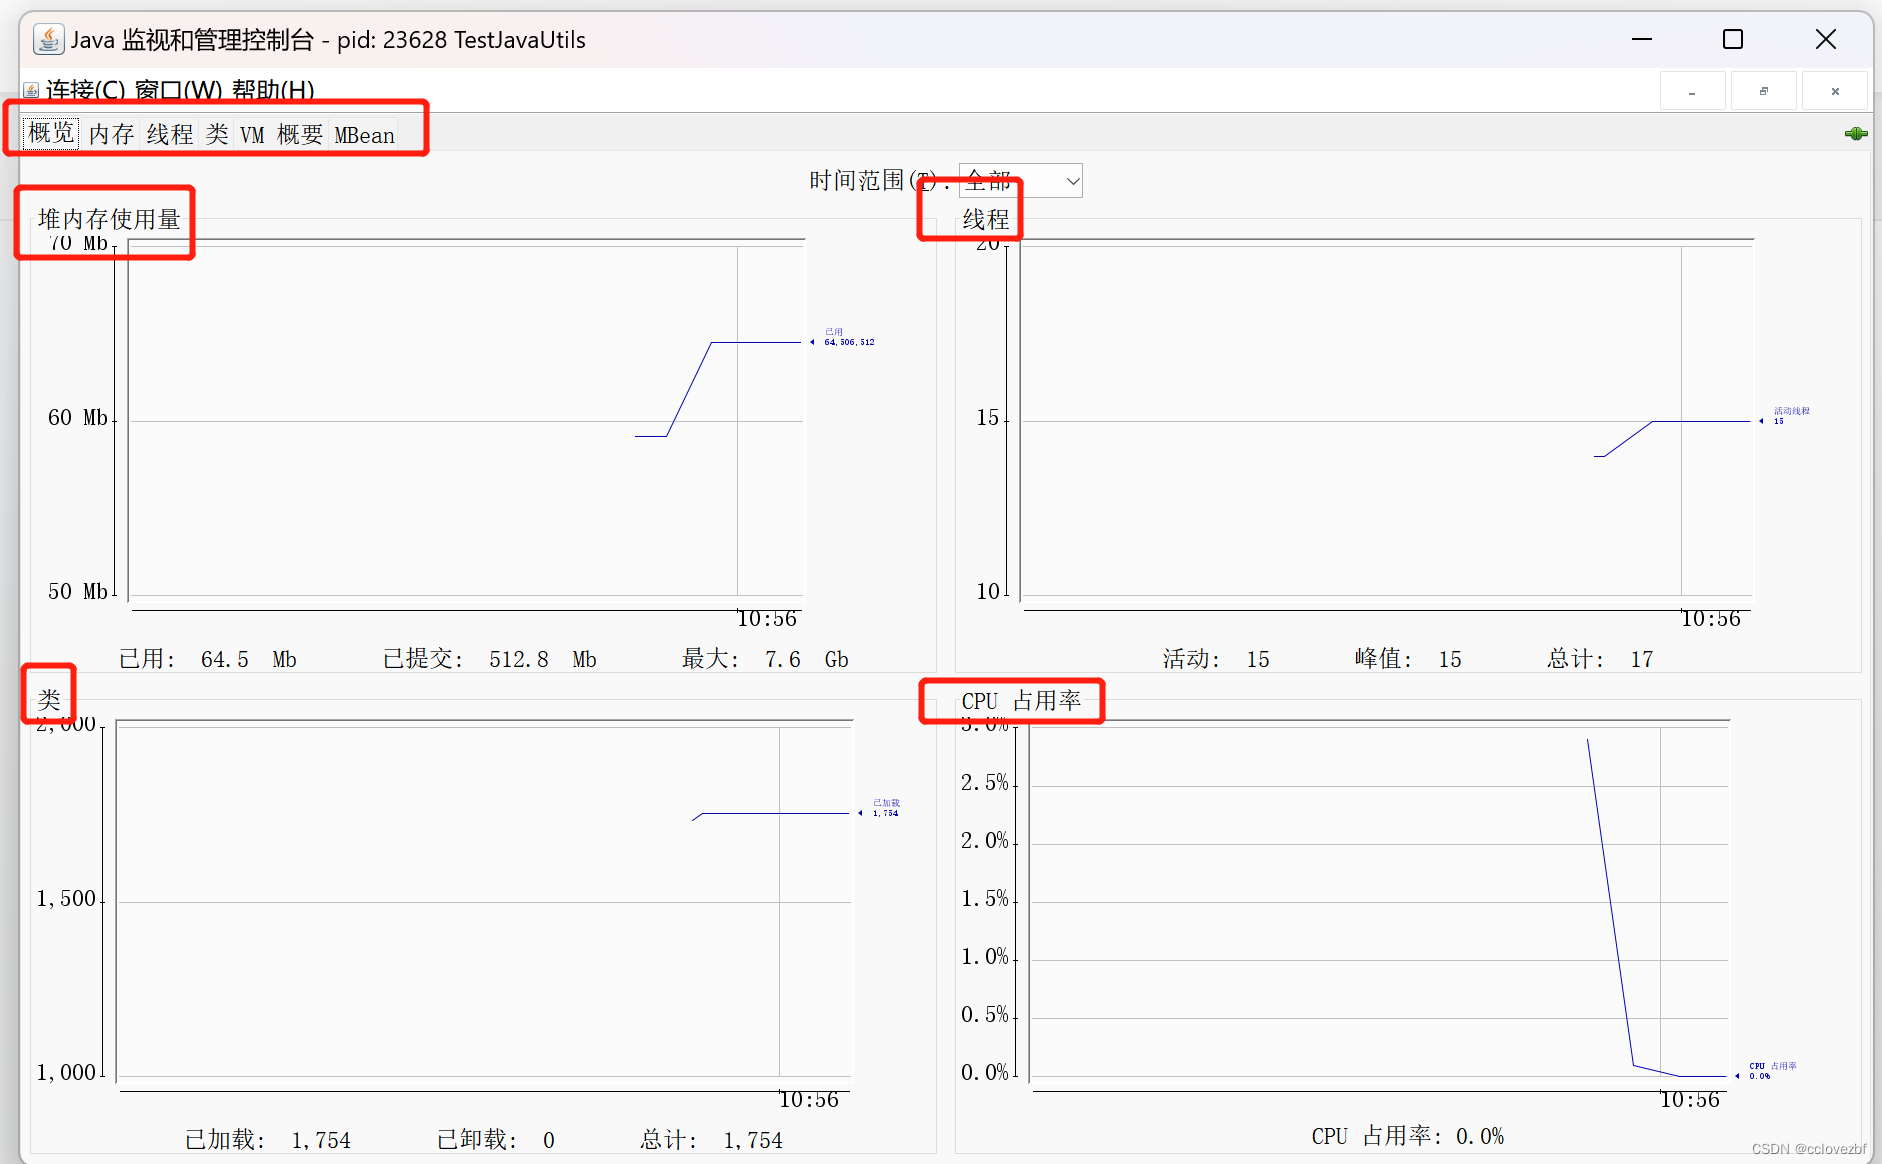Open the 类 classes tab
Viewport: 1882px width, 1164px height.
click(x=216, y=134)
